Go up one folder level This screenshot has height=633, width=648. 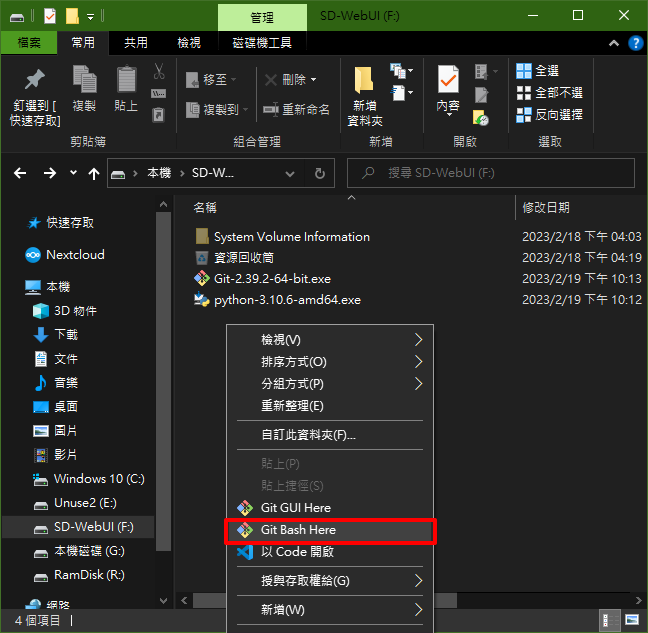(x=94, y=174)
